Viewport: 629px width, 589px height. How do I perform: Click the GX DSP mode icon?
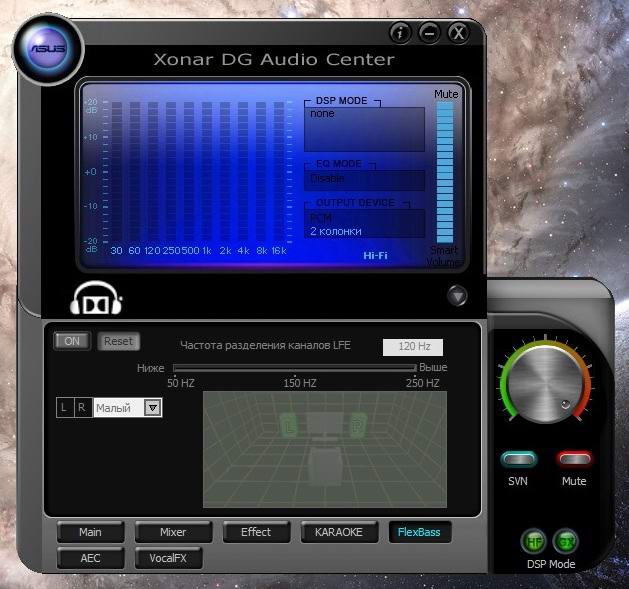tap(566, 541)
